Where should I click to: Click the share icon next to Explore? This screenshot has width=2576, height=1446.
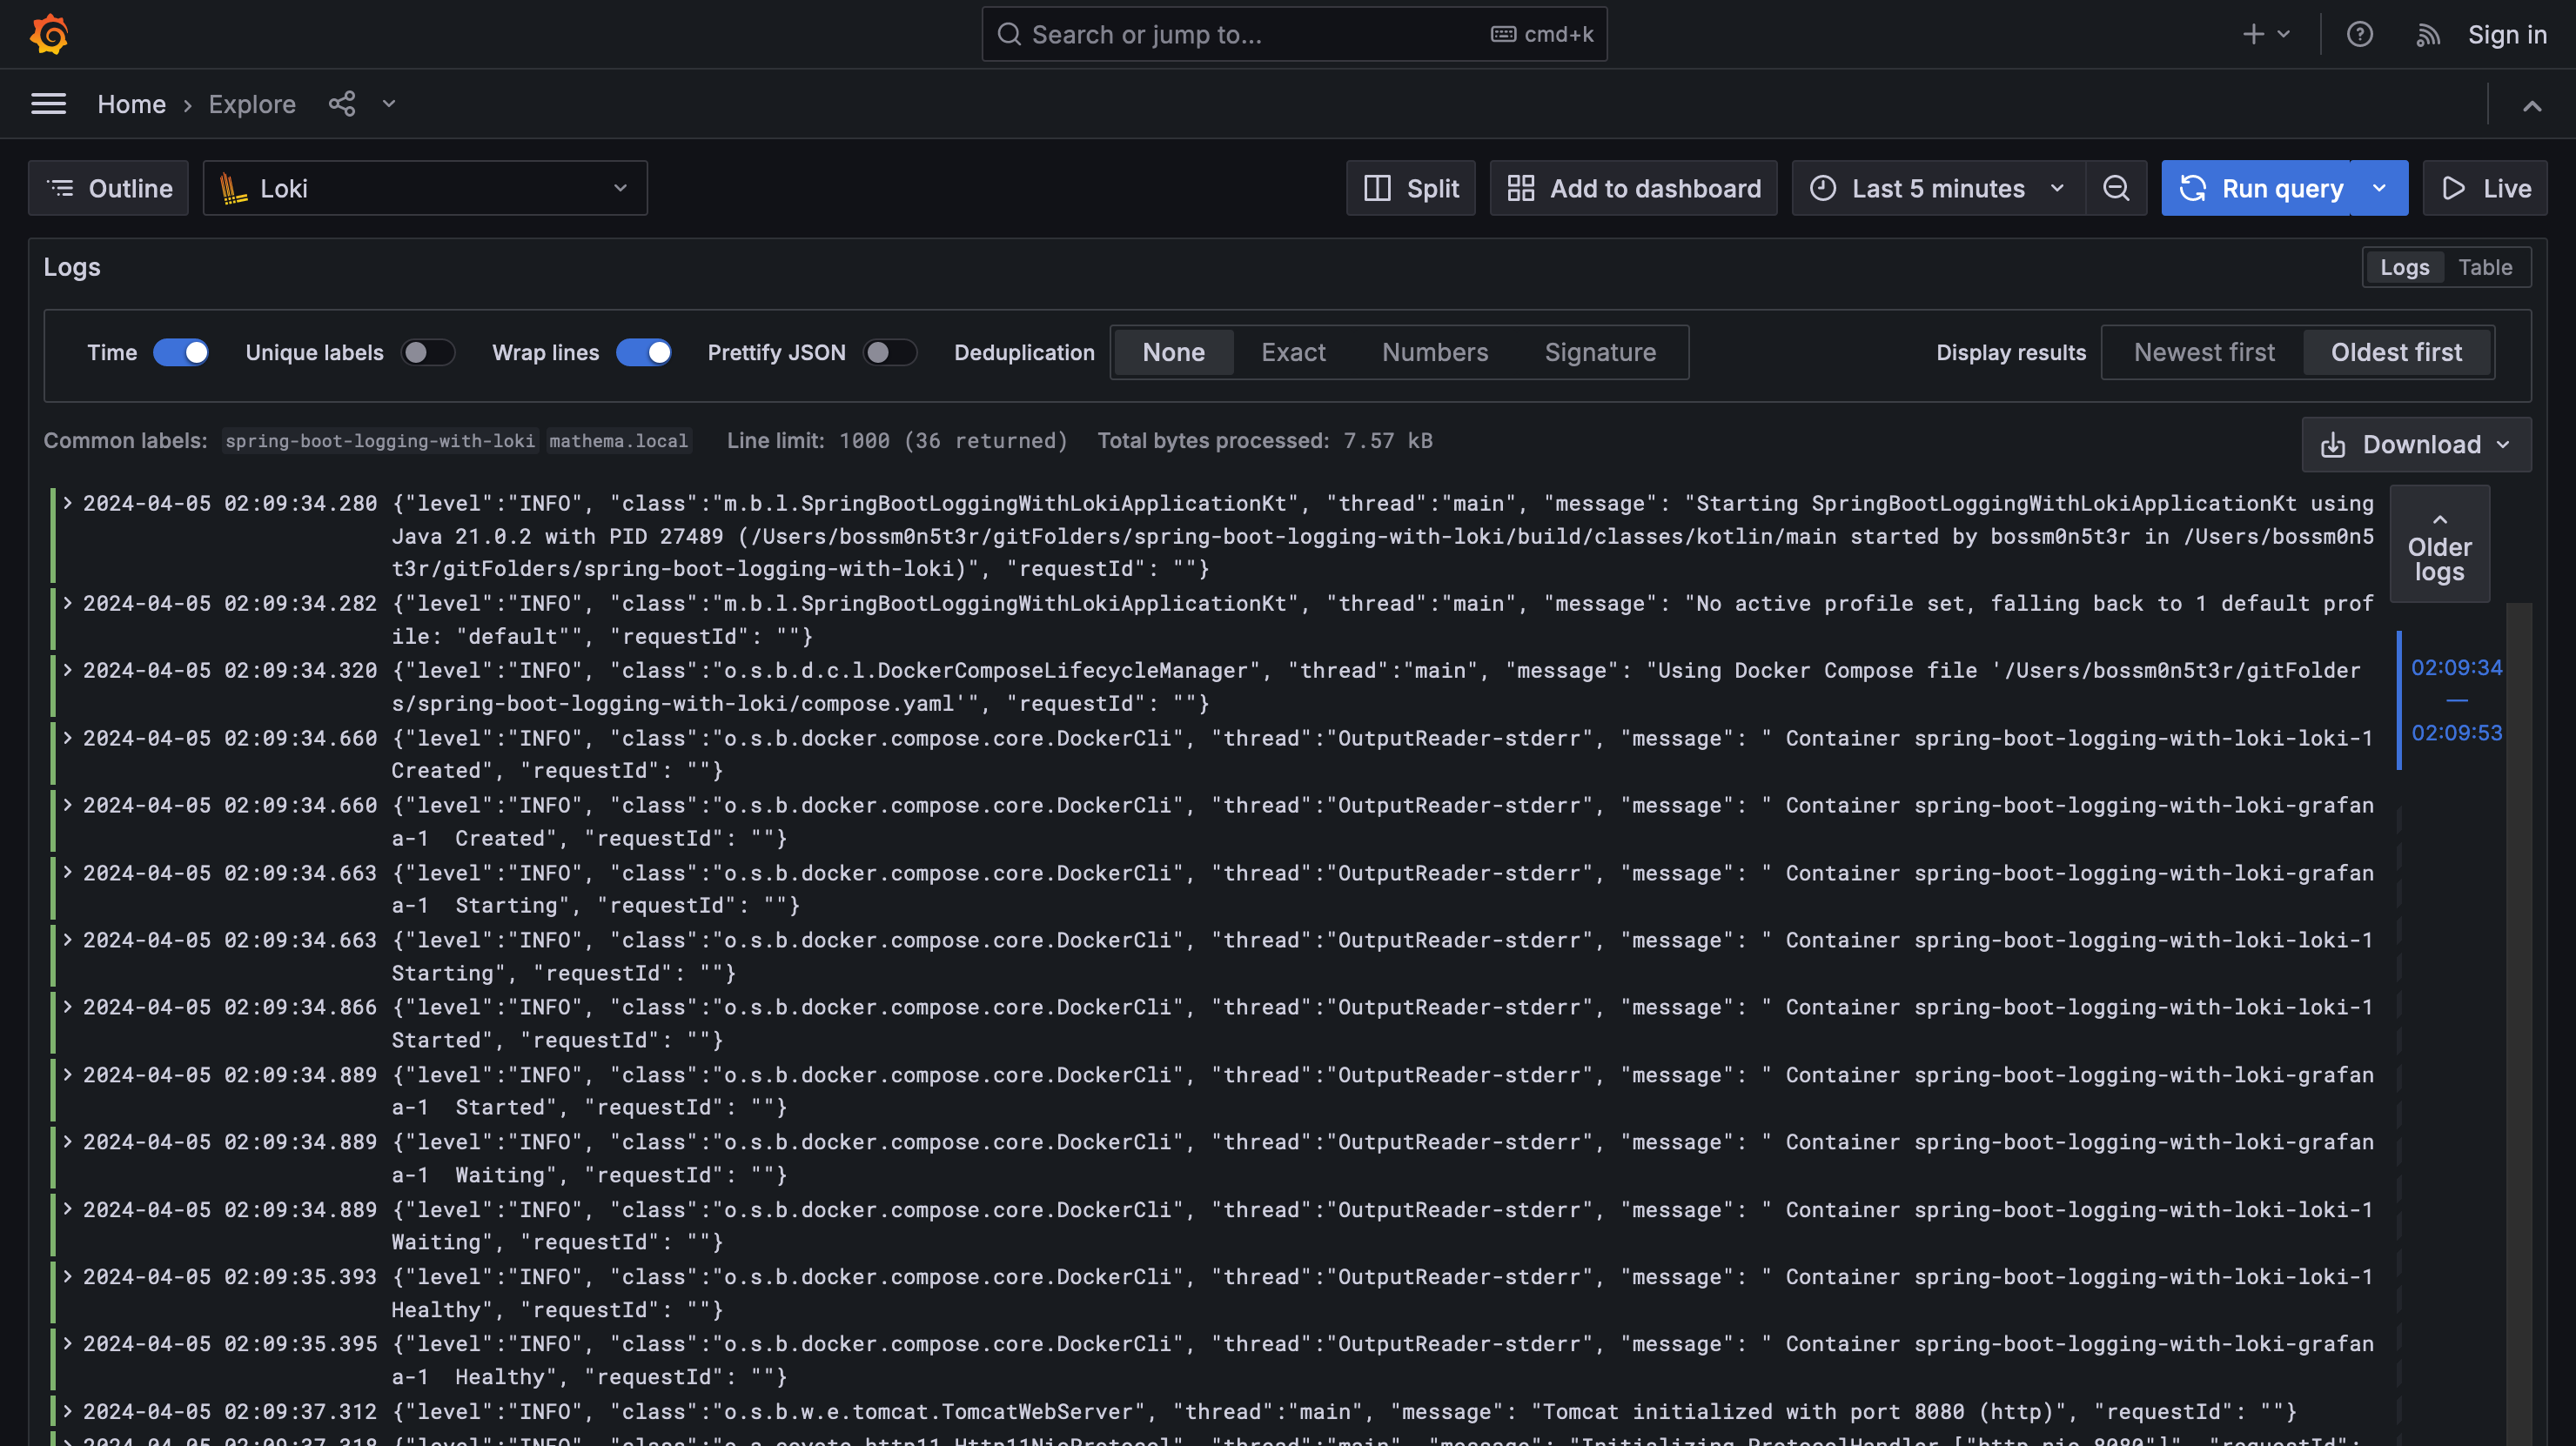tap(342, 104)
